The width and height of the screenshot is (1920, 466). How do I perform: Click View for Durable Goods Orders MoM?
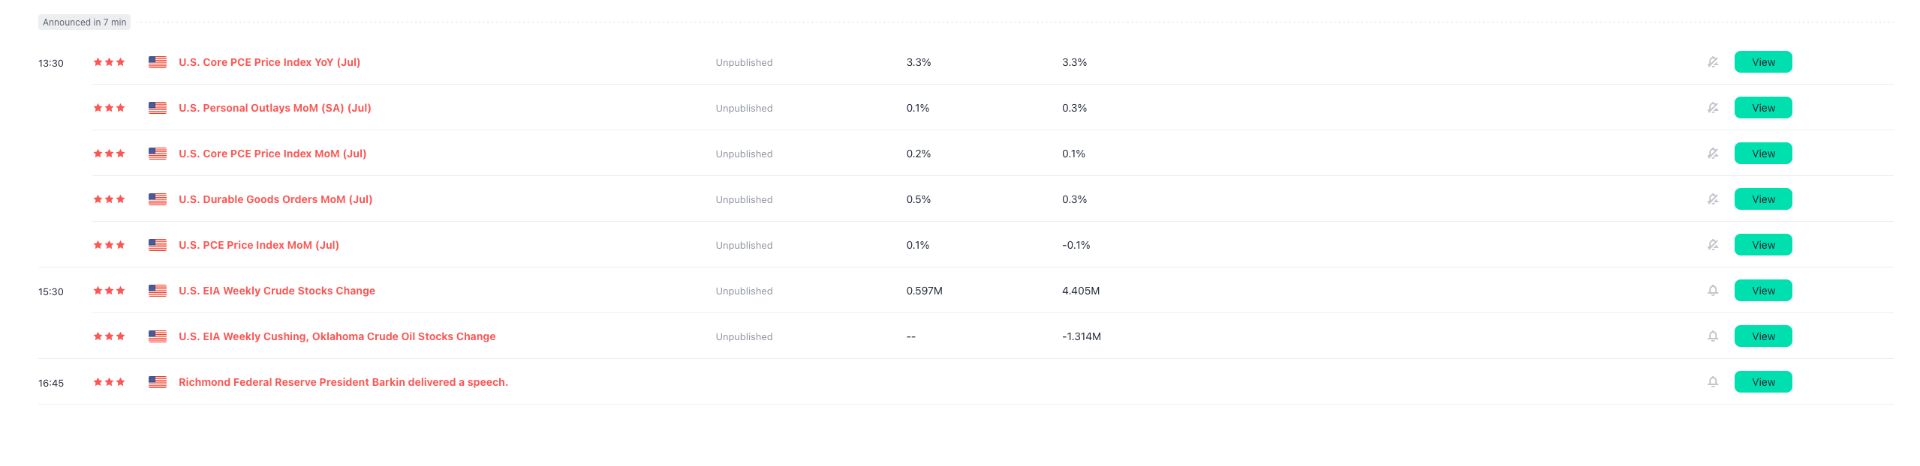click(1763, 199)
